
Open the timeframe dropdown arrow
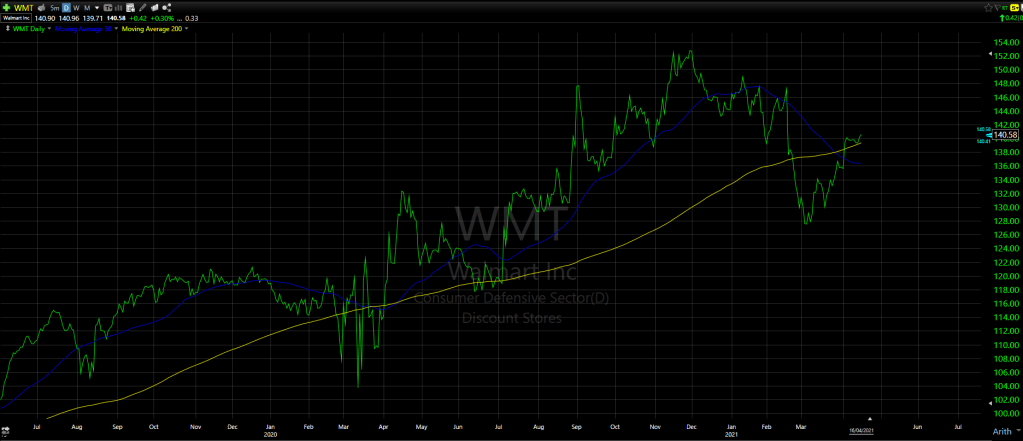pos(96,7)
